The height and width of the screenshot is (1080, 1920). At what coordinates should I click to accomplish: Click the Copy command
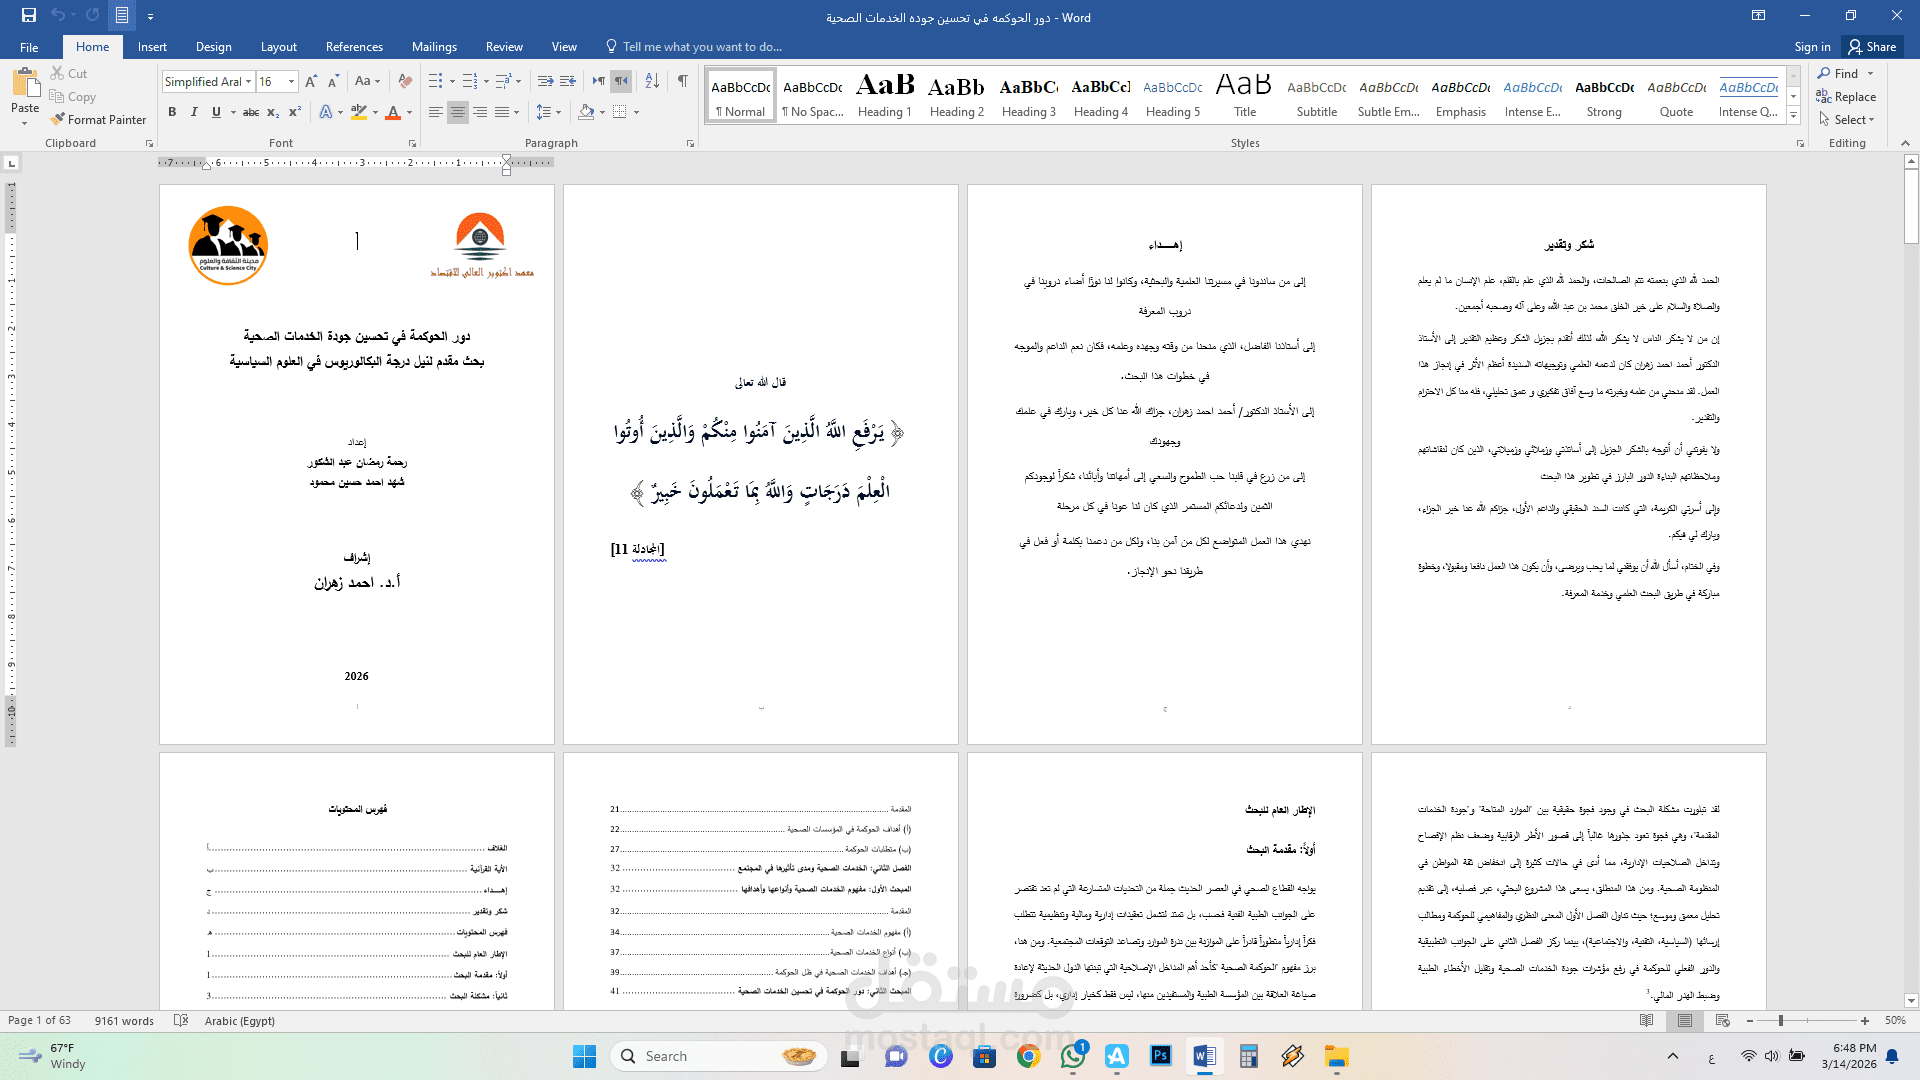[x=73, y=97]
